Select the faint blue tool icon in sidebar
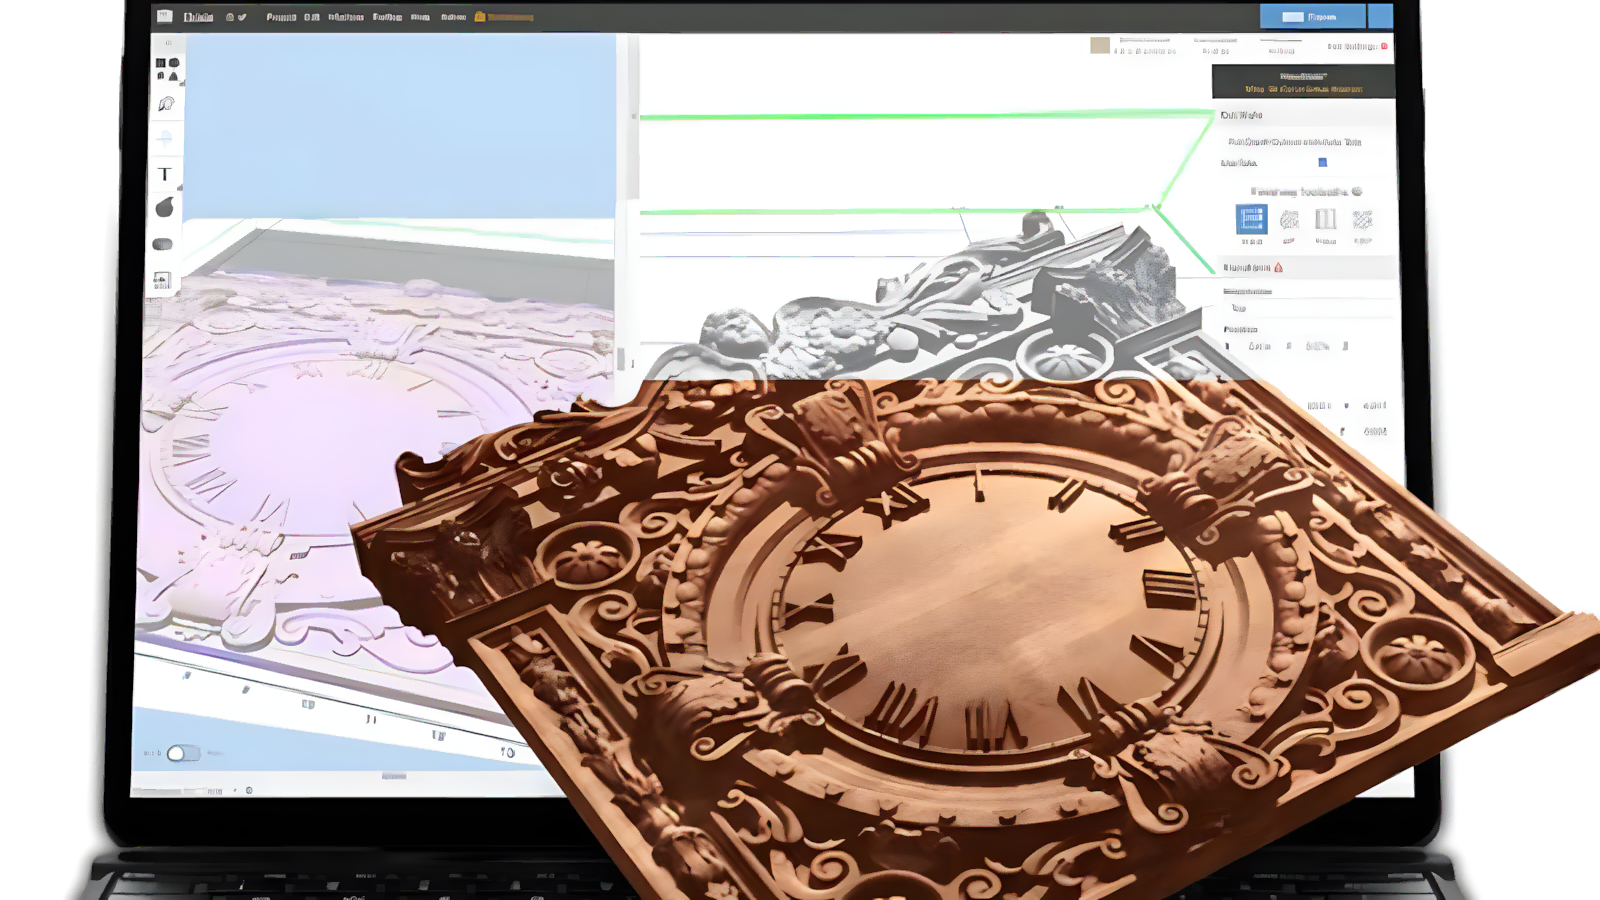1600x900 pixels. click(x=165, y=138)
